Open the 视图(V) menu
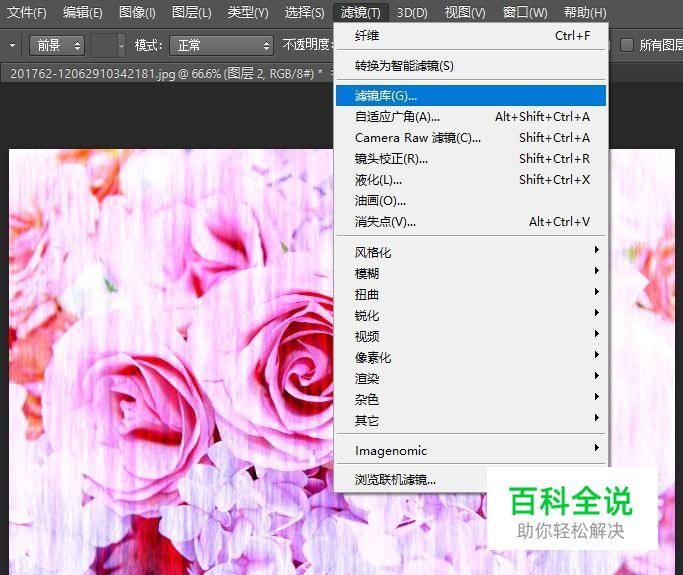 pos(465,12)
